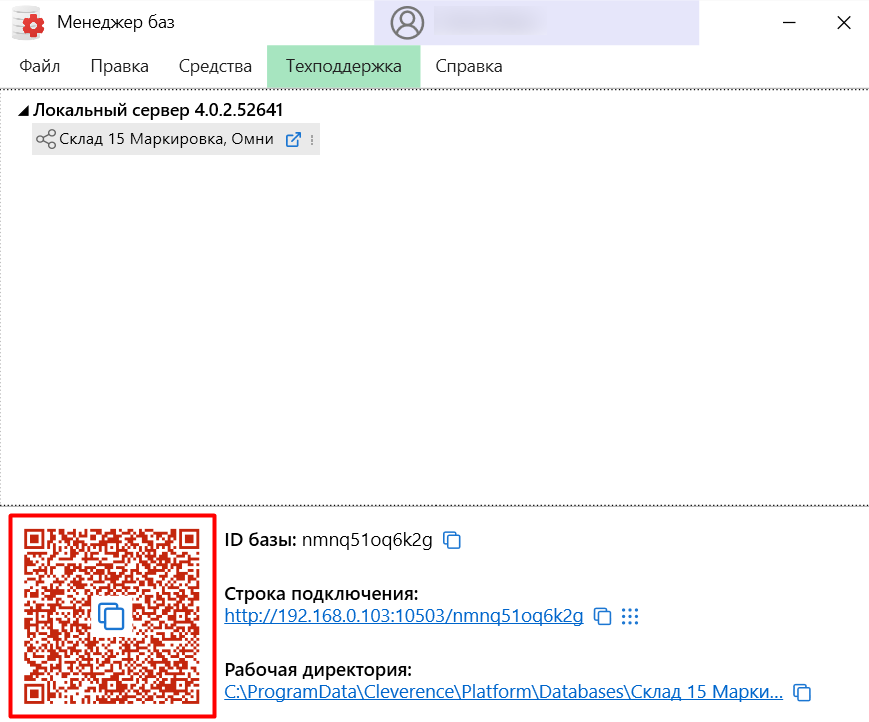Click the share icon before Склад 15 Маркировка

46,139
